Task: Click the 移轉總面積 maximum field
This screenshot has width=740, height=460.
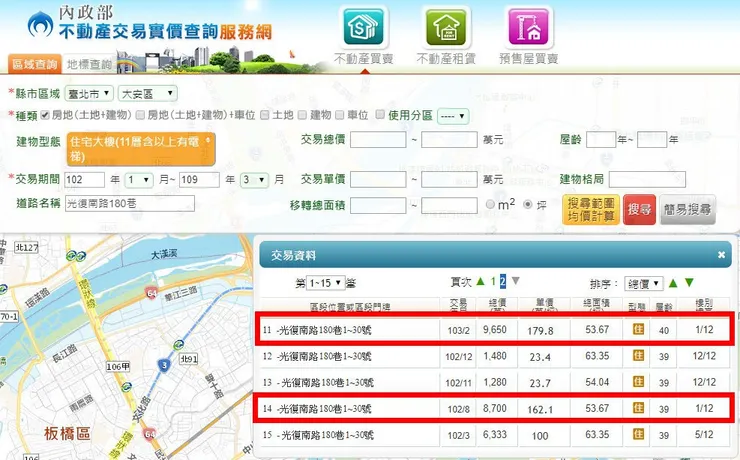Action: [x=449, y=205]
